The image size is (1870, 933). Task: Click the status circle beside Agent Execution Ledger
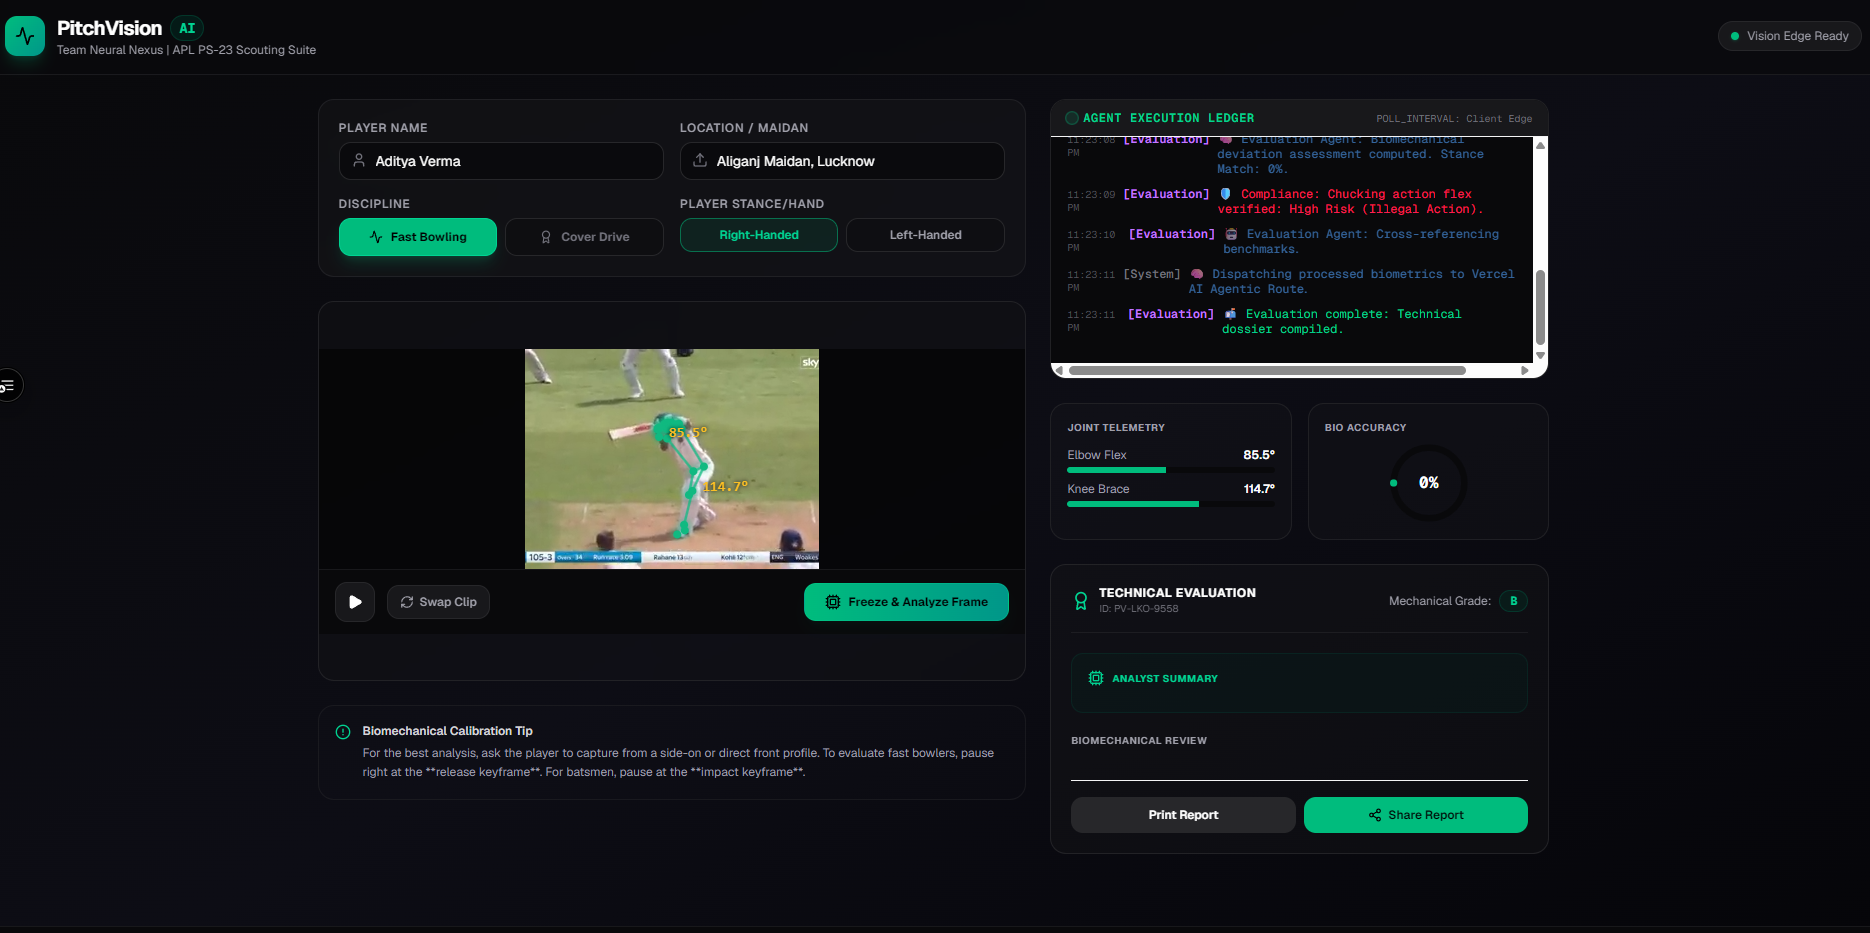point(1072,118)
